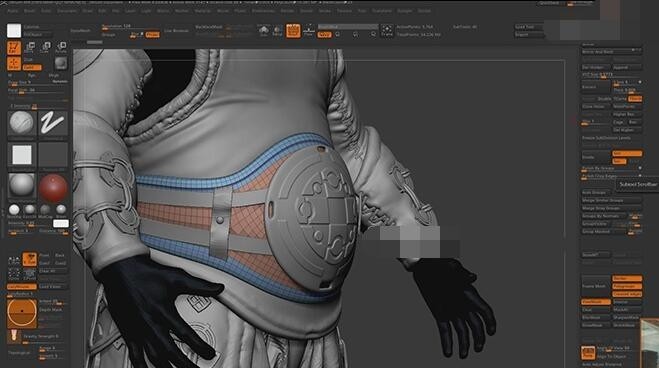
Task: Click the Frame Mesh button
Action: coord(596,286)
